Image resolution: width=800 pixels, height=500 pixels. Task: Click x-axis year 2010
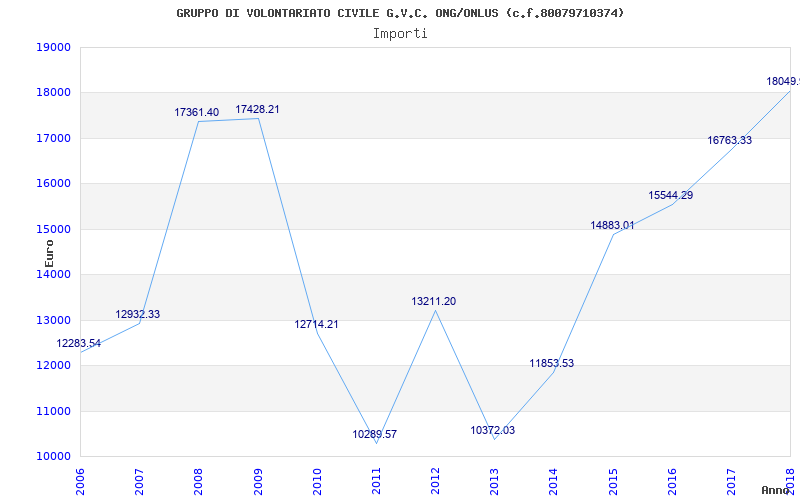tap(317, 481)
